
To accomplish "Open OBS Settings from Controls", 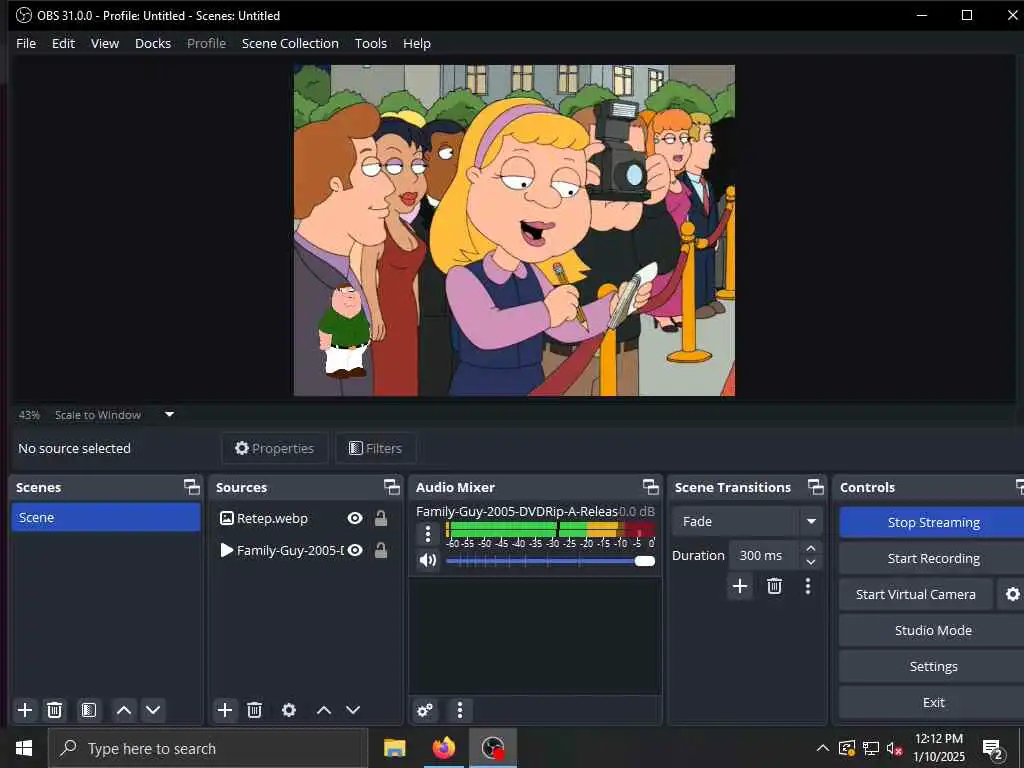I will 933,666.
